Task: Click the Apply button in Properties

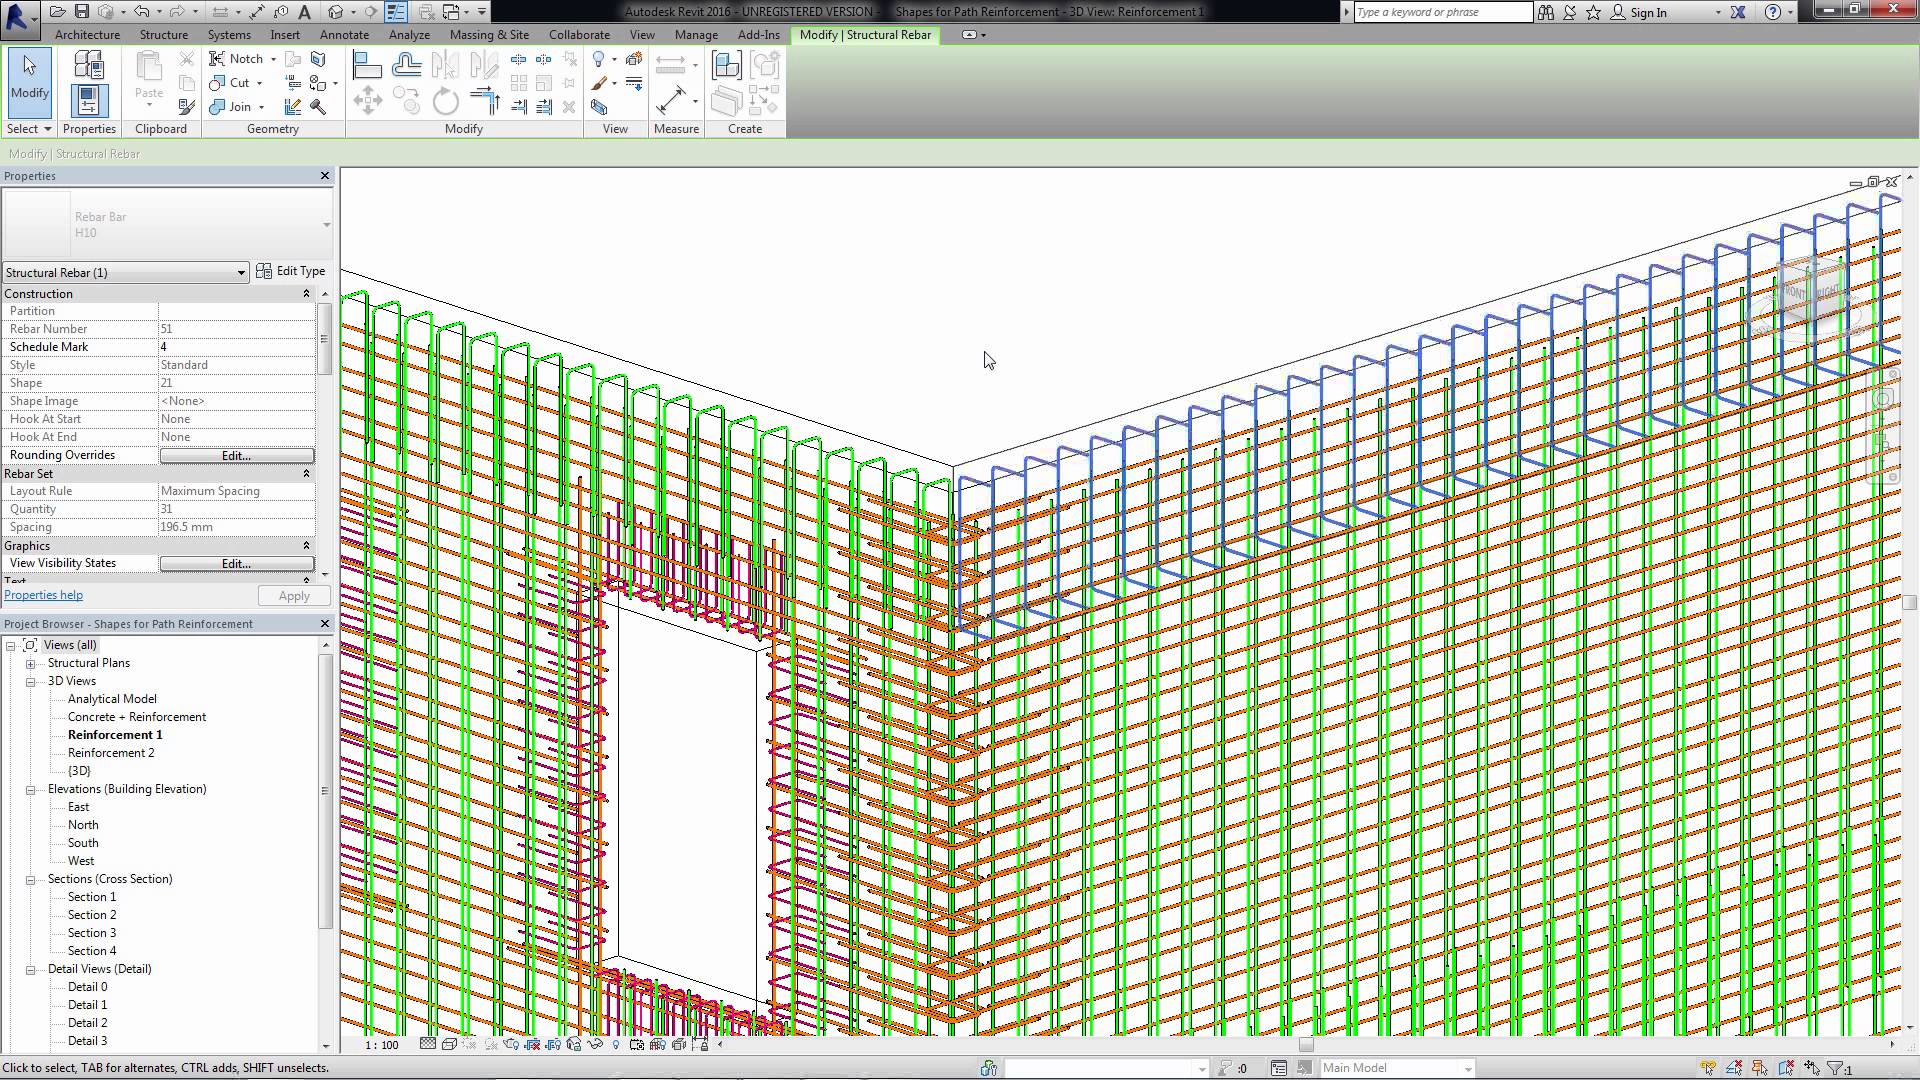Action: 293,595
